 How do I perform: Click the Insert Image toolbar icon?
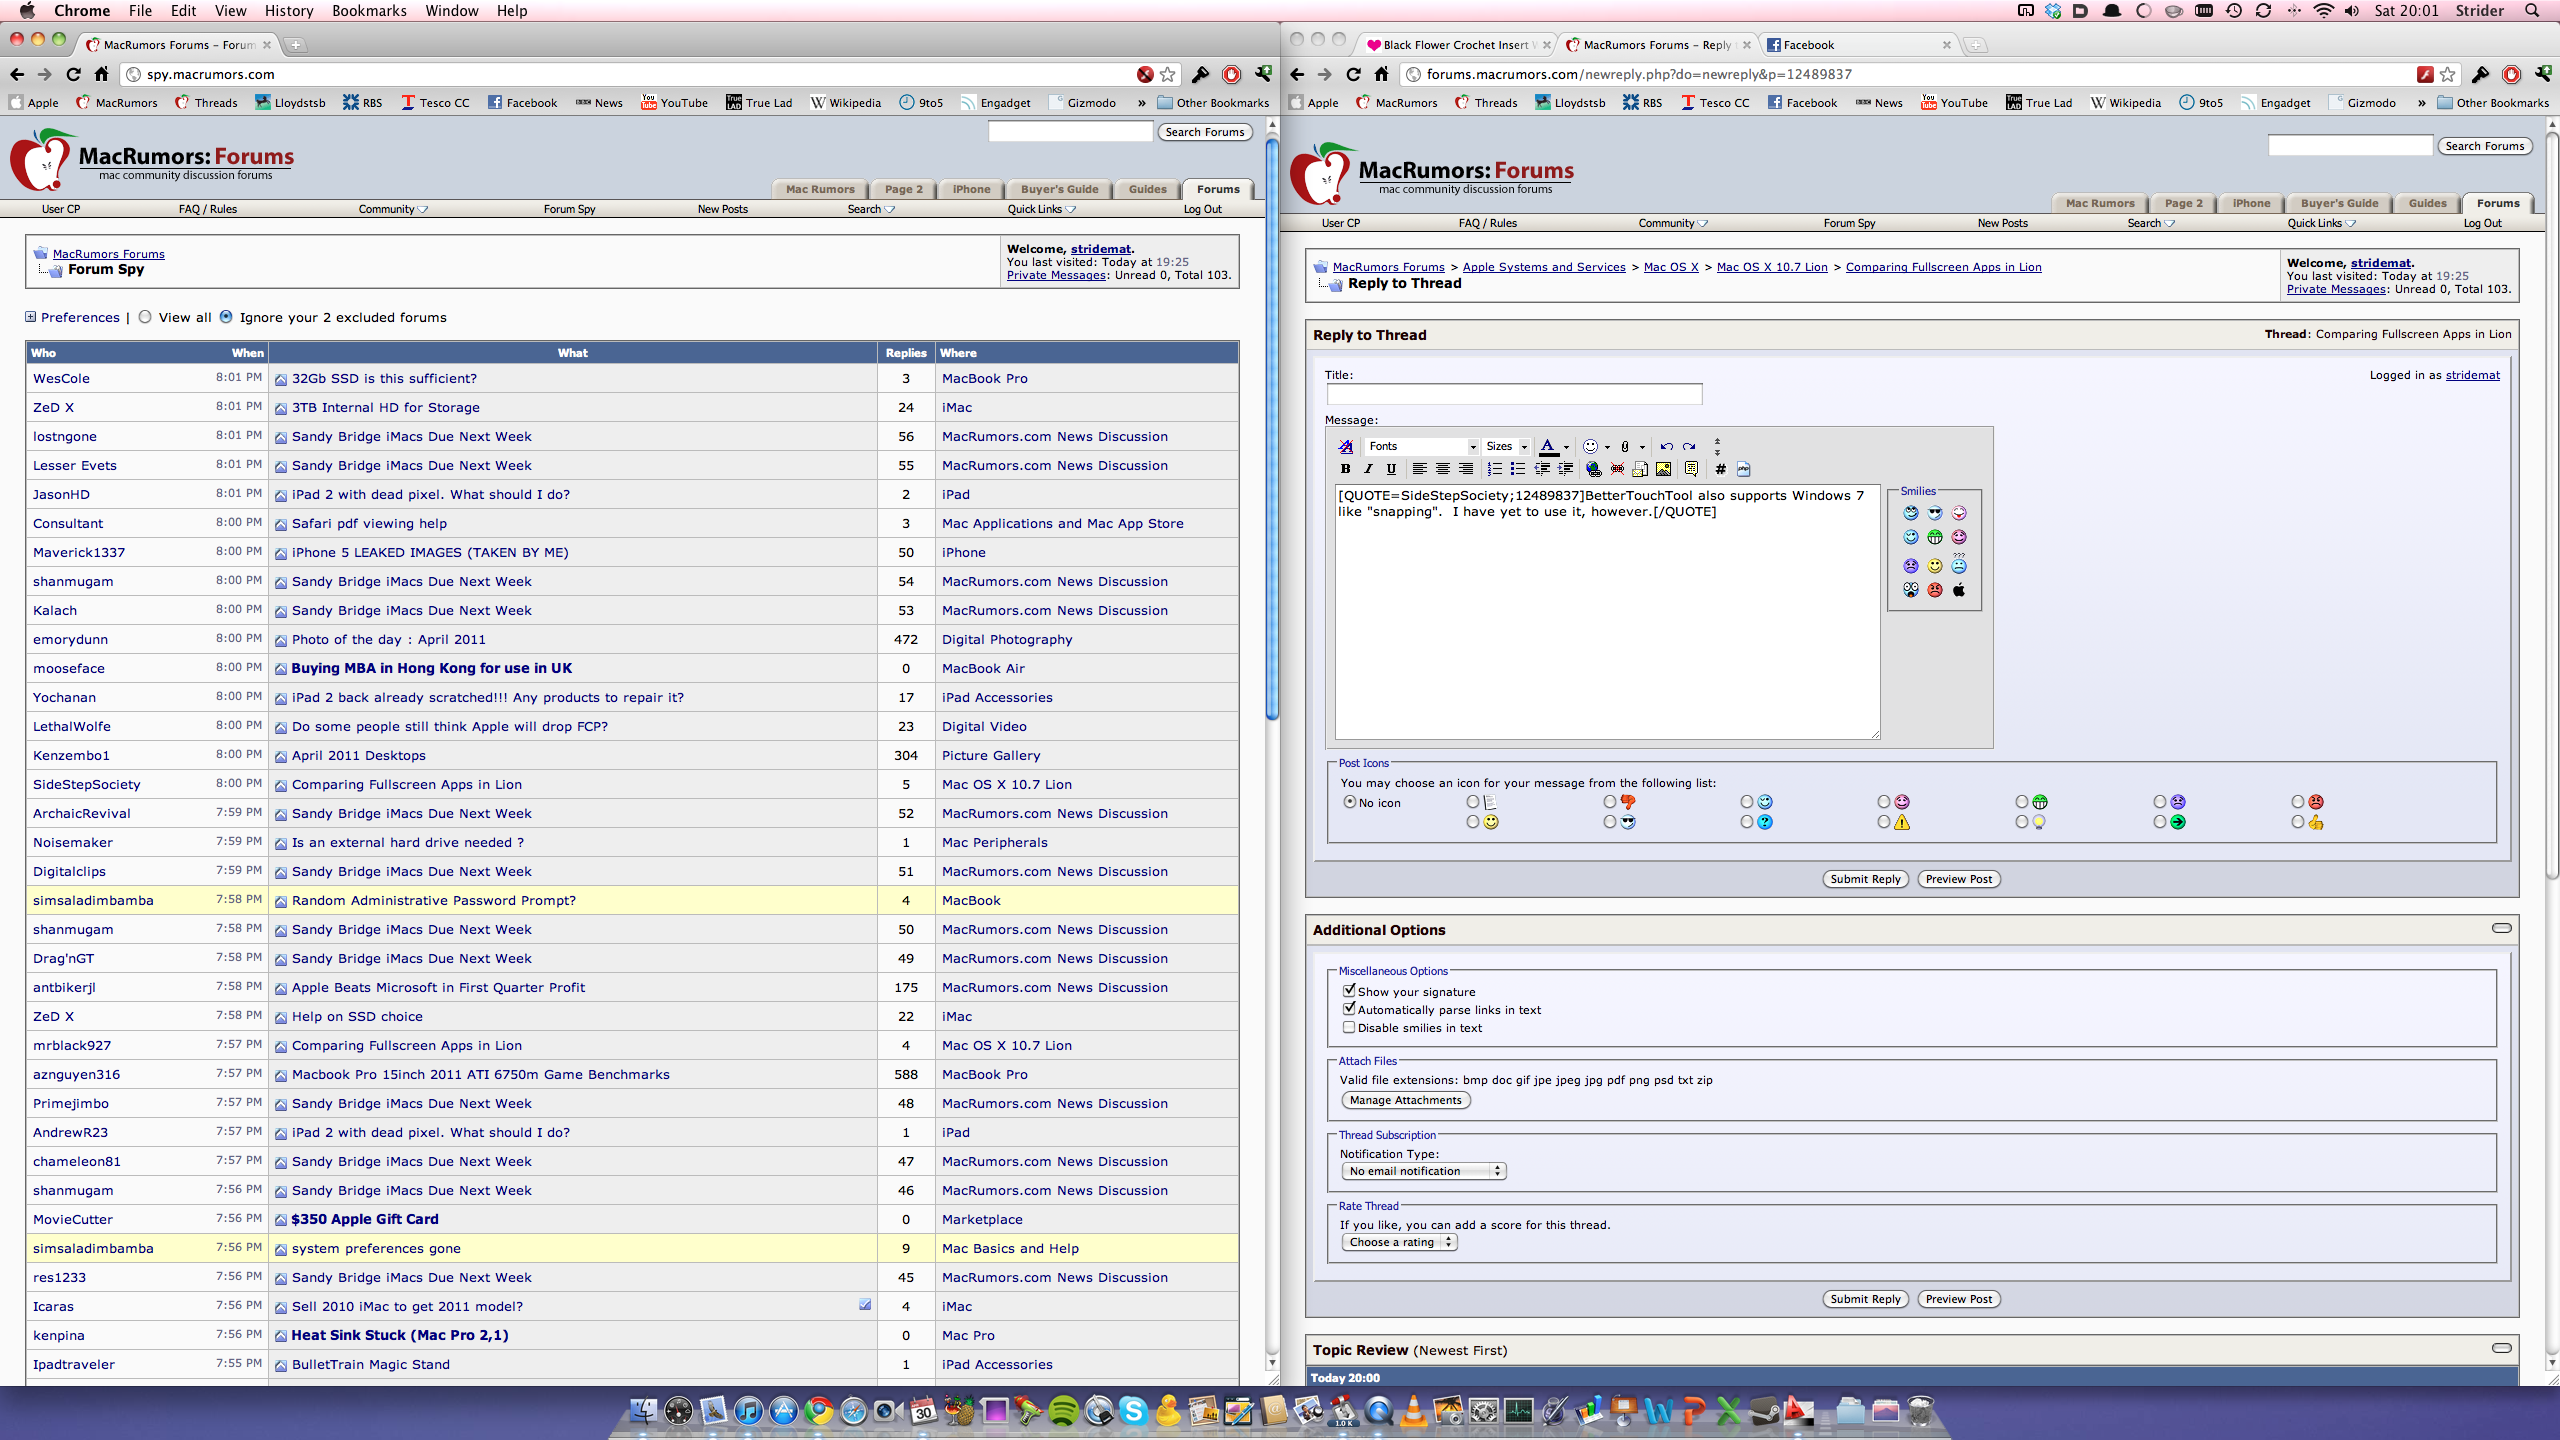(1663, 469)
